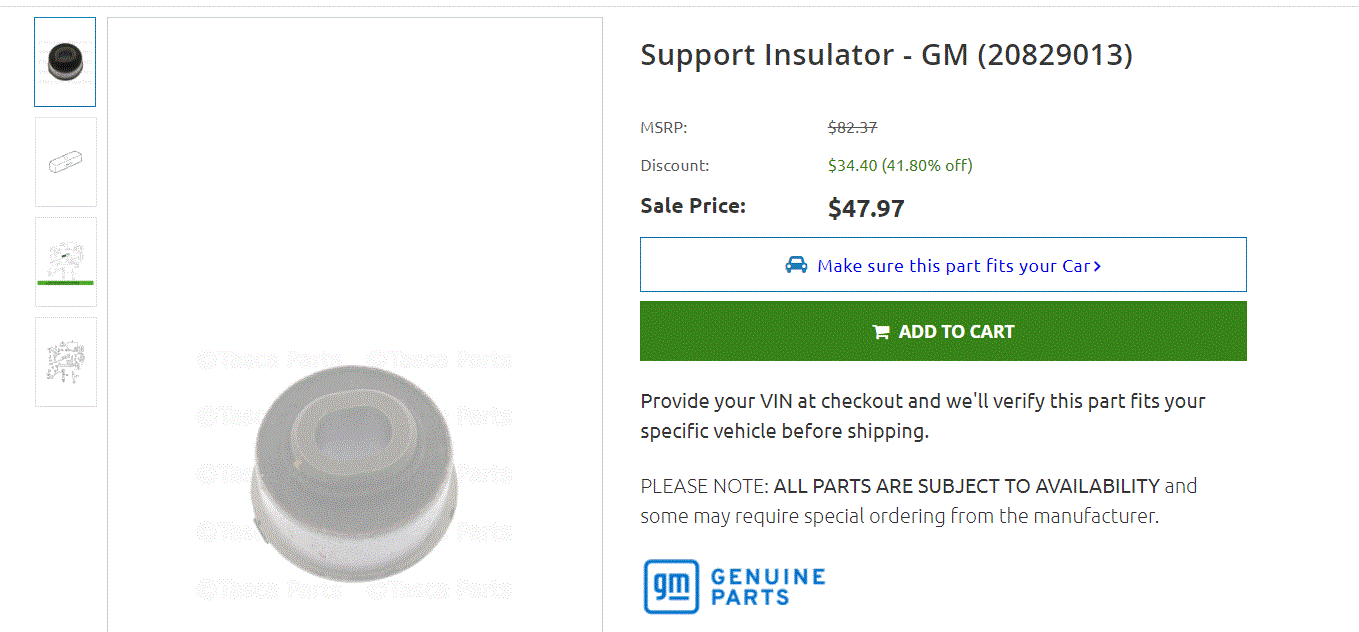Click the bold Sale Price label
This screenshot has height=632, width=1359.
[693, 206]
